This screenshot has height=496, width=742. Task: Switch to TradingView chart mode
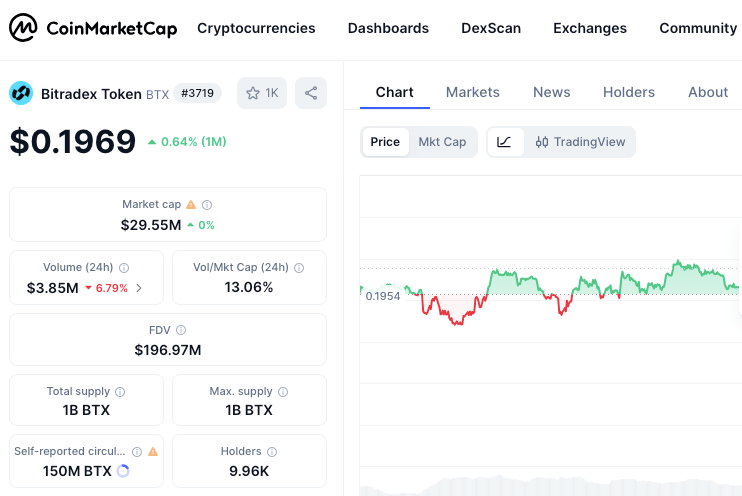click(x=580, y=142)
